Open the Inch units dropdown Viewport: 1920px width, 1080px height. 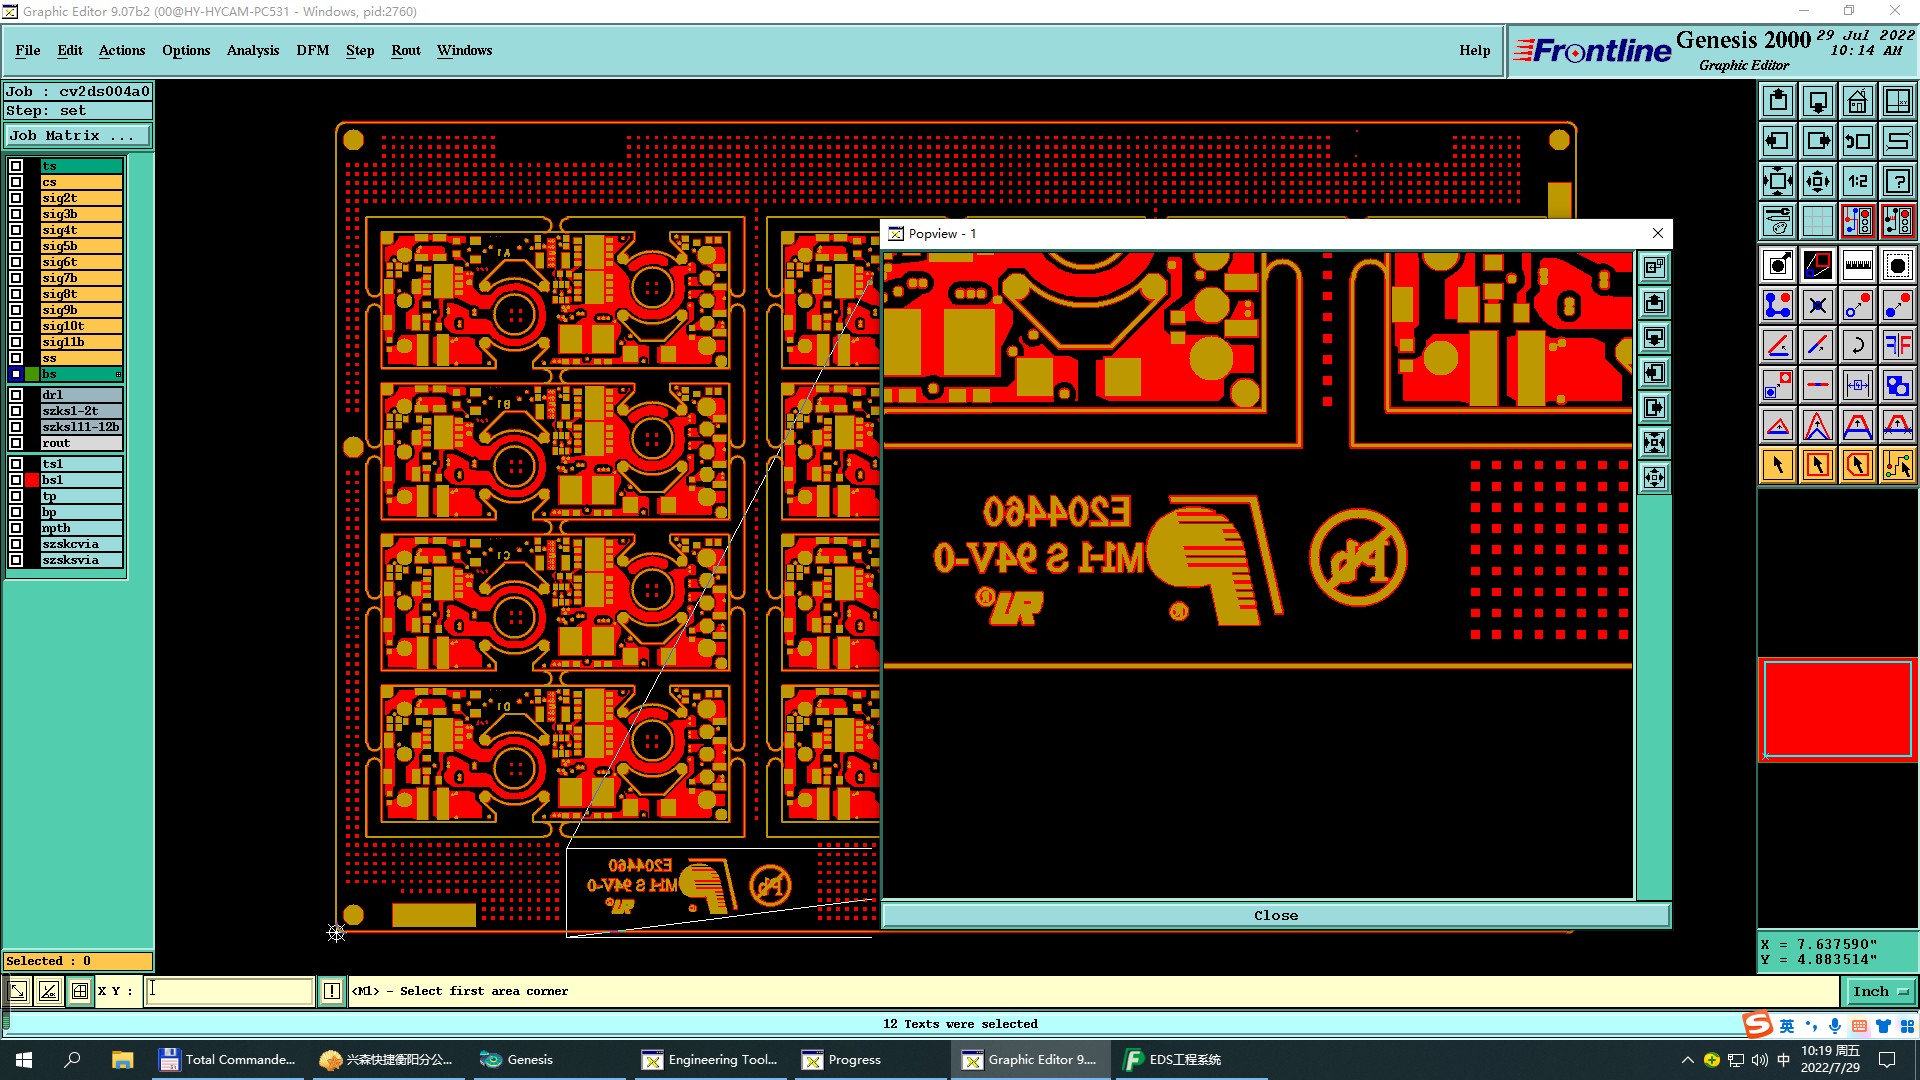(1880, 991)
